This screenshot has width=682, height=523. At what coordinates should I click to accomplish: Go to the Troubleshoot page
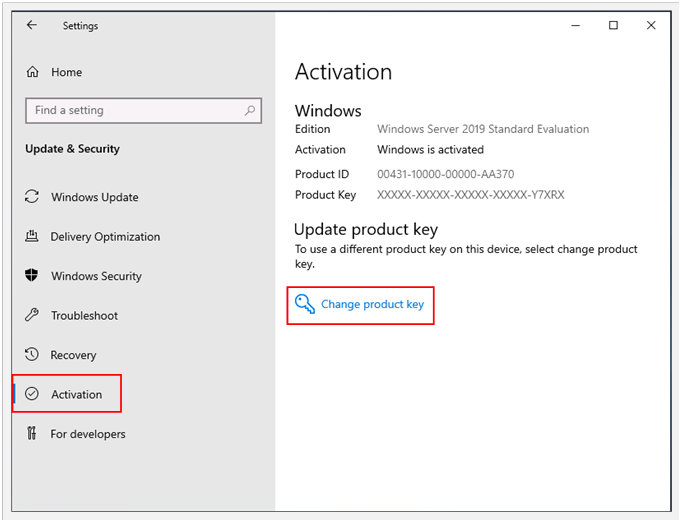[84, 315]
